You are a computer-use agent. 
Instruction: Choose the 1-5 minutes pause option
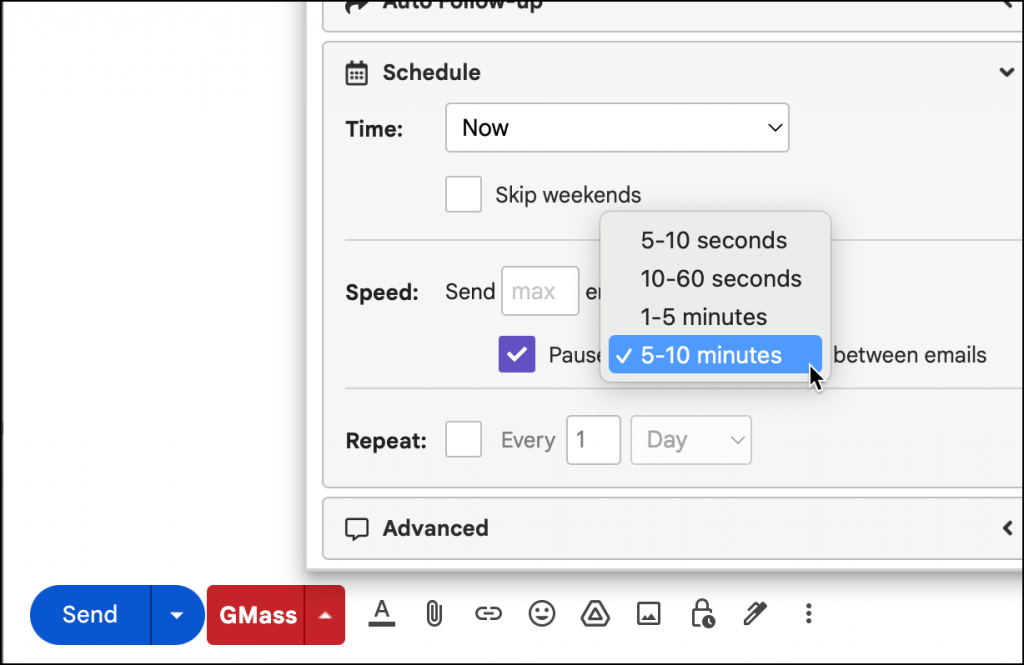[x=704, y=317]
